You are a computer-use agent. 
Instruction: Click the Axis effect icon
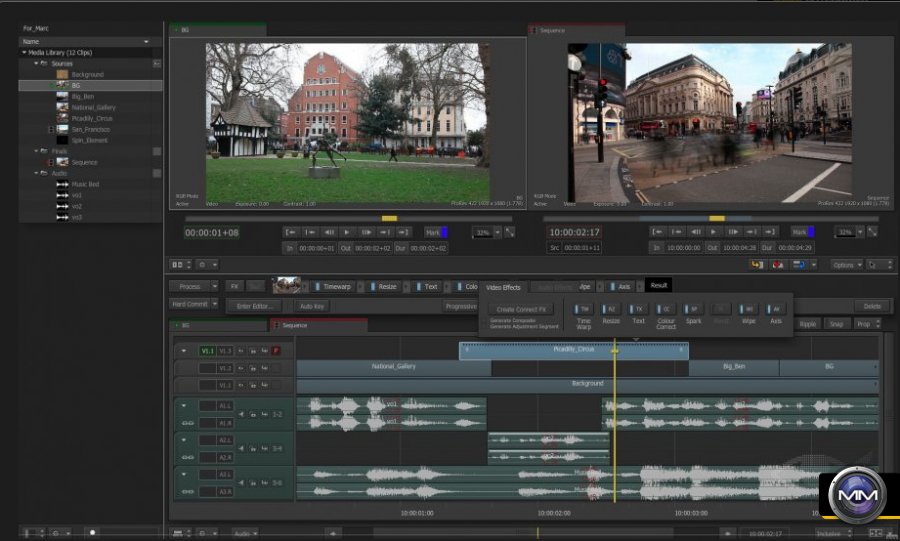tap(776, 309)
